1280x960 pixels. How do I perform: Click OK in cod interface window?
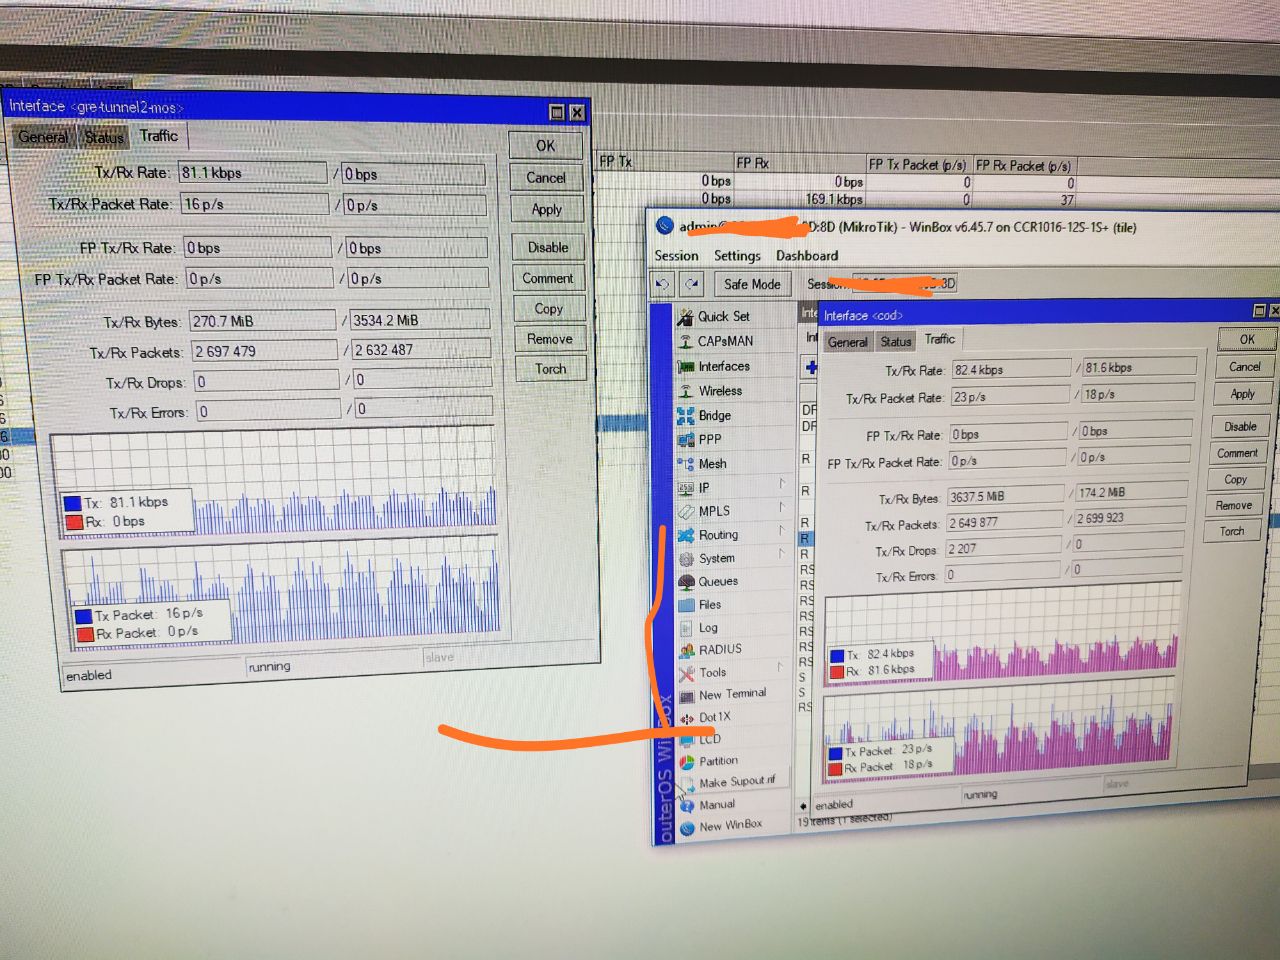(1247, 339)
